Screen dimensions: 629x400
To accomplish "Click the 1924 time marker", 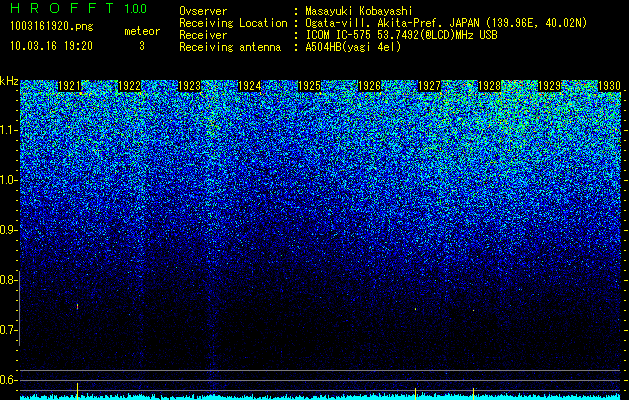I will point(250,86).
